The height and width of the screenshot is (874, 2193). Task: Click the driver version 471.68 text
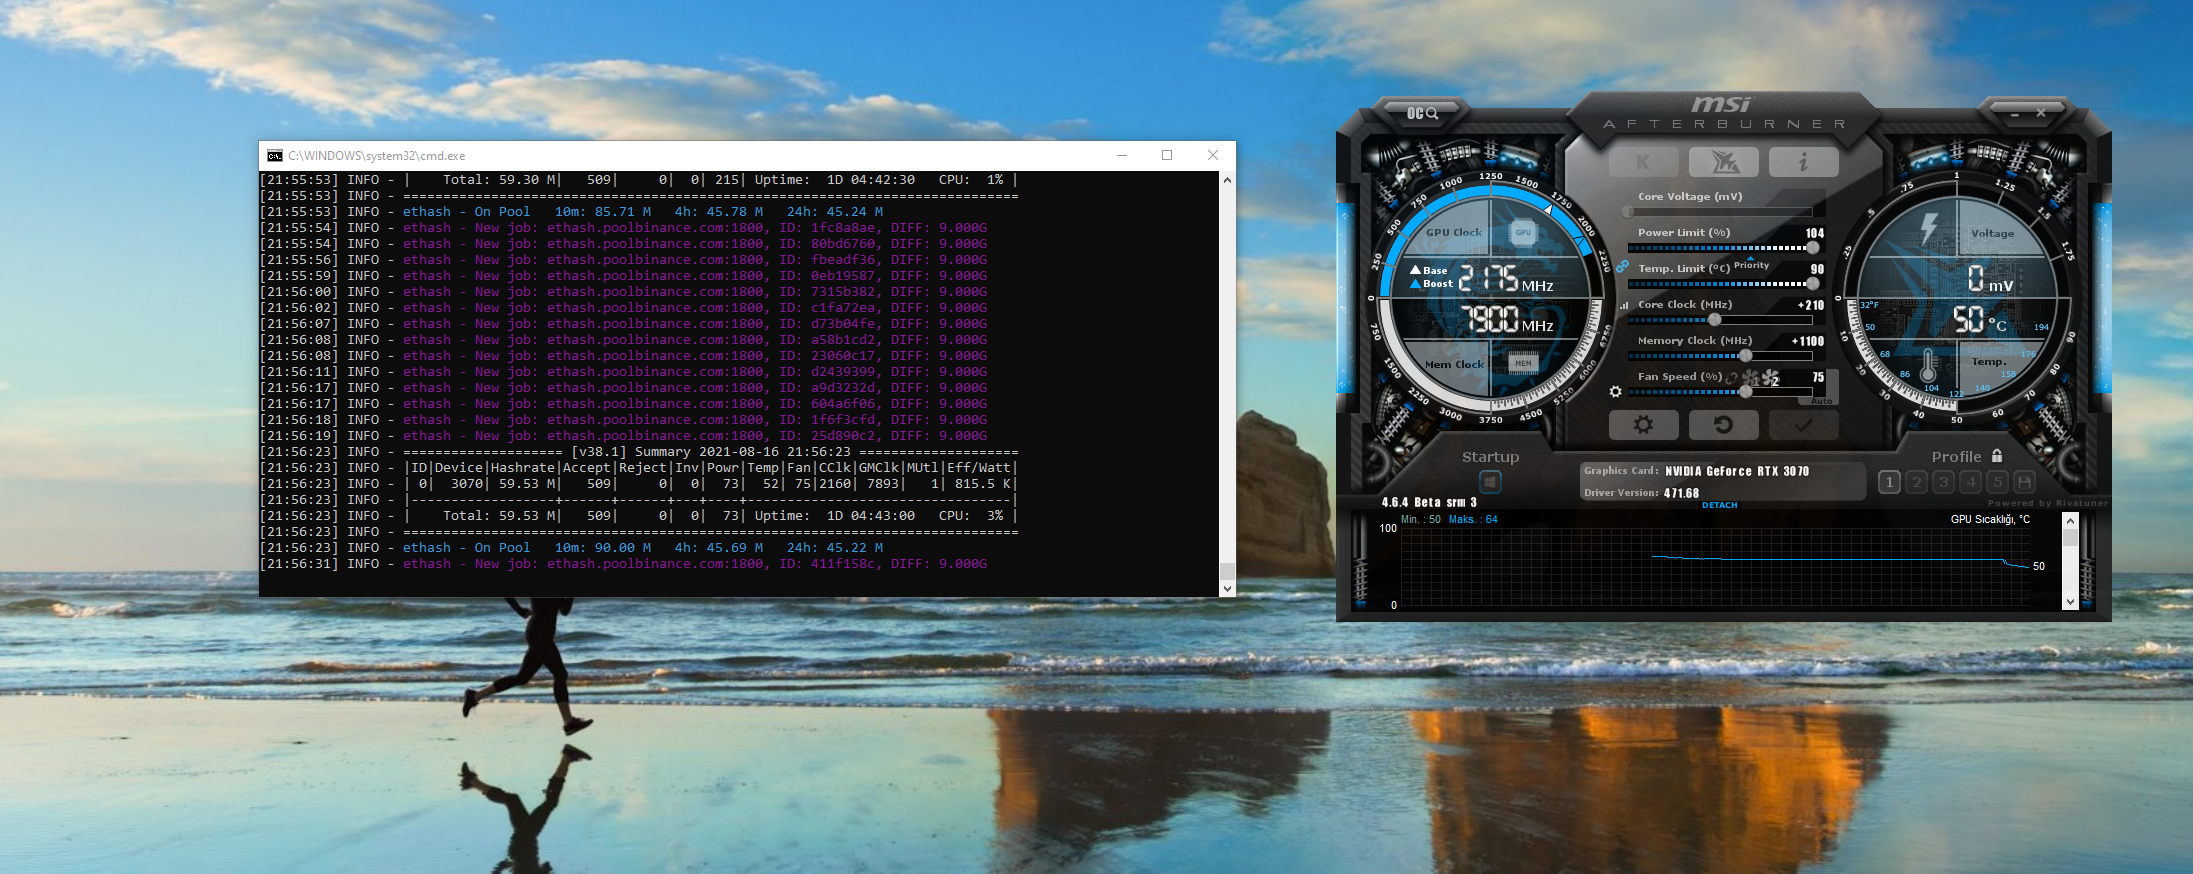click(1681, 493)
